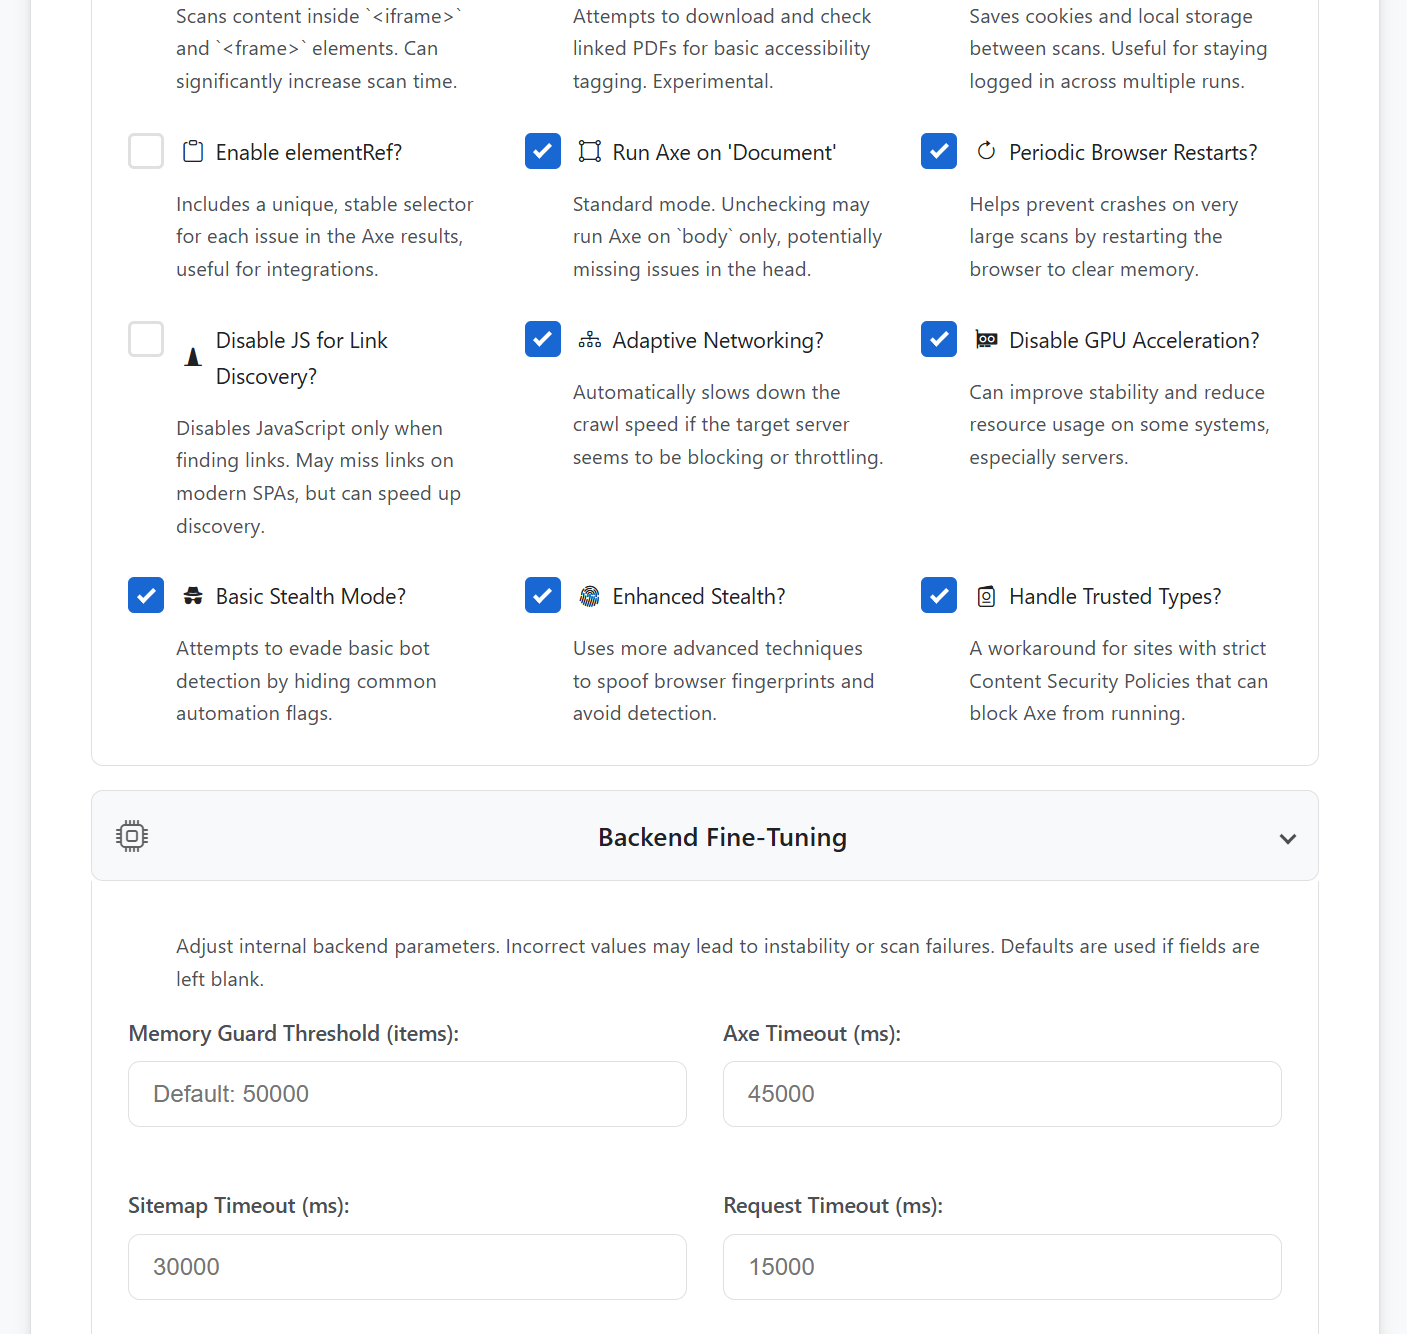Click the chip icon in Backend Fine-Tuning header
Screen dimensions: 1407x1334
pyautogui.click(x=132, y=836)
